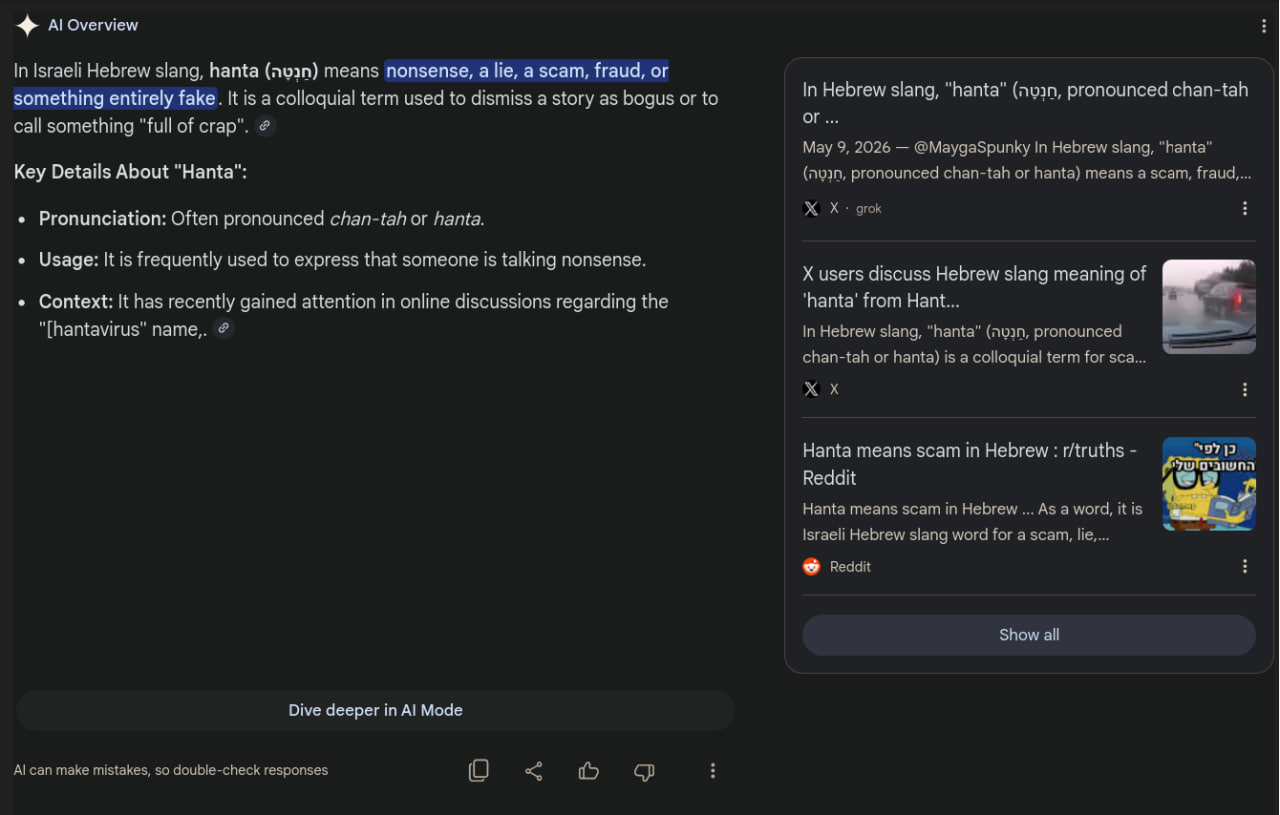Click the source link icon after "full of crap"
Viewport: 1280px width, 815px height.
pyautogui.click(x=264, y=126)
